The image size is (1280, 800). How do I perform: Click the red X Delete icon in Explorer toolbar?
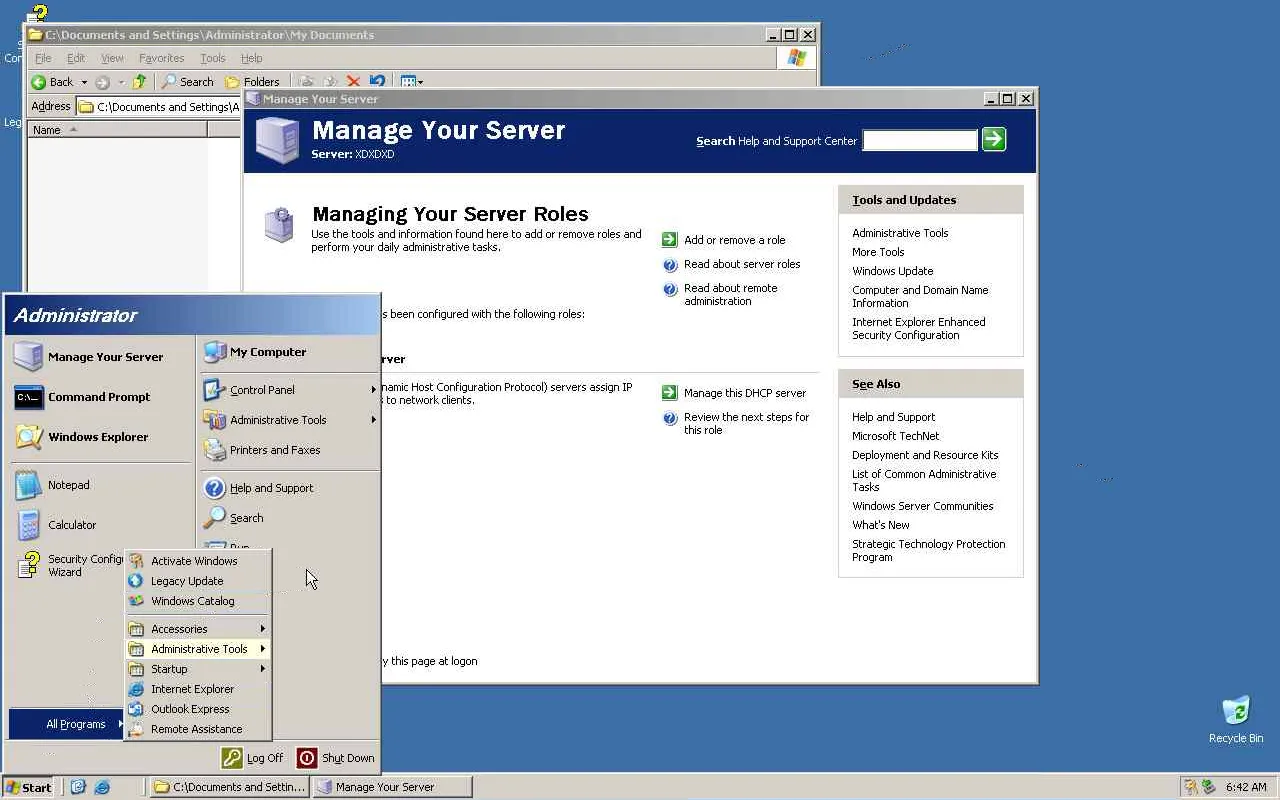click(353, 82)
